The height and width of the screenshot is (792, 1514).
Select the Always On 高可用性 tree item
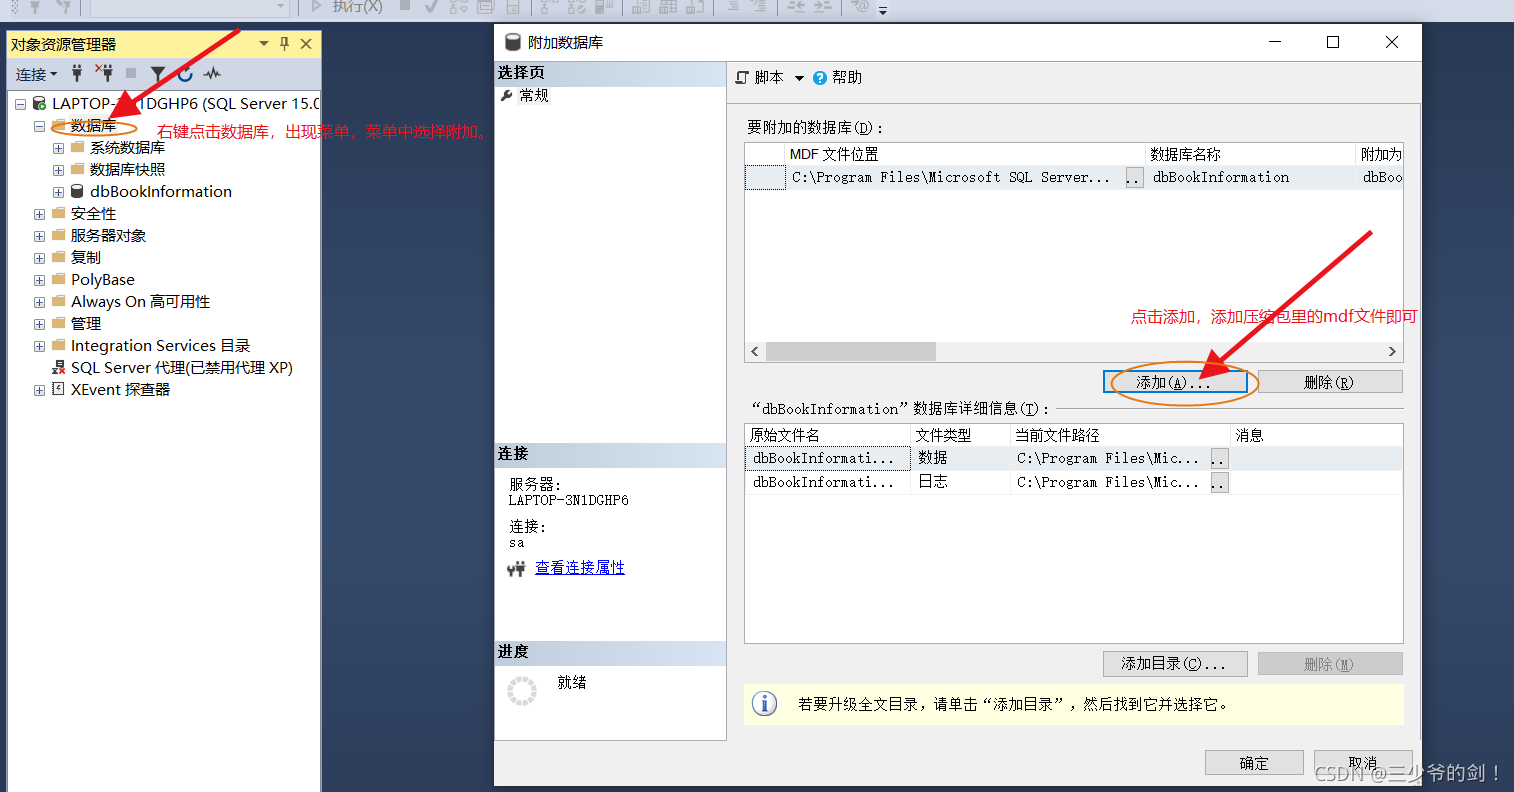(140, 301)
